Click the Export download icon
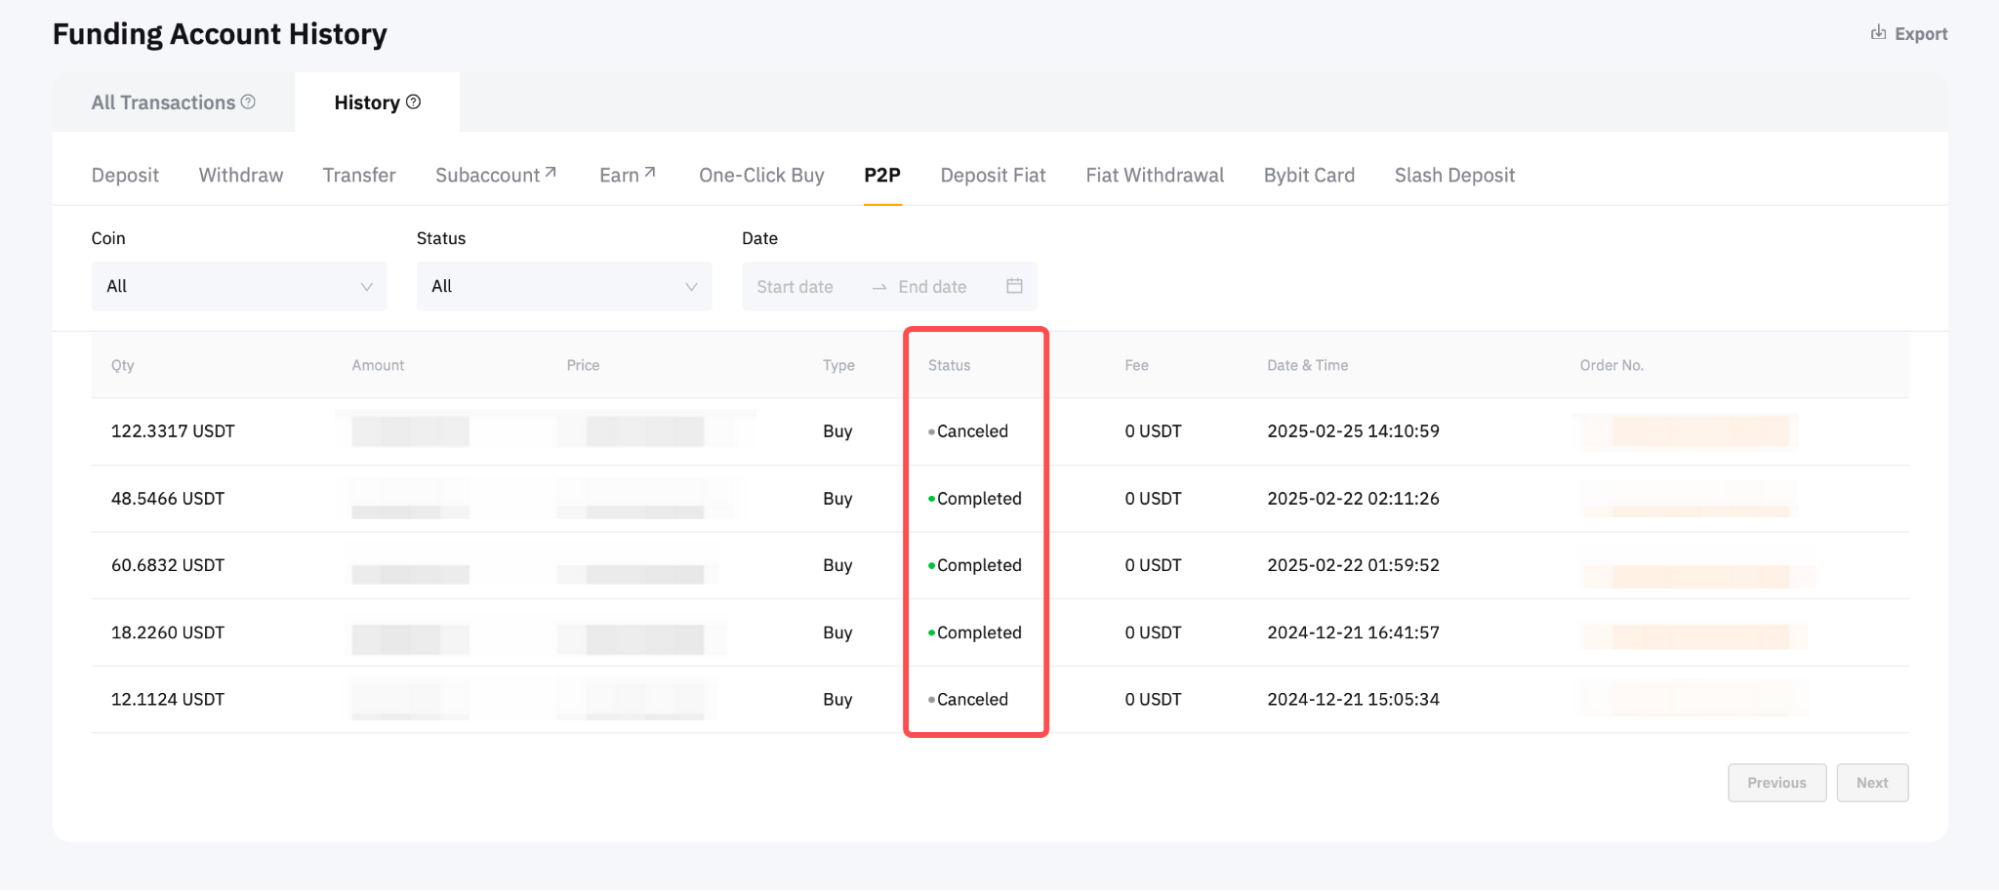 [1878, 33]
